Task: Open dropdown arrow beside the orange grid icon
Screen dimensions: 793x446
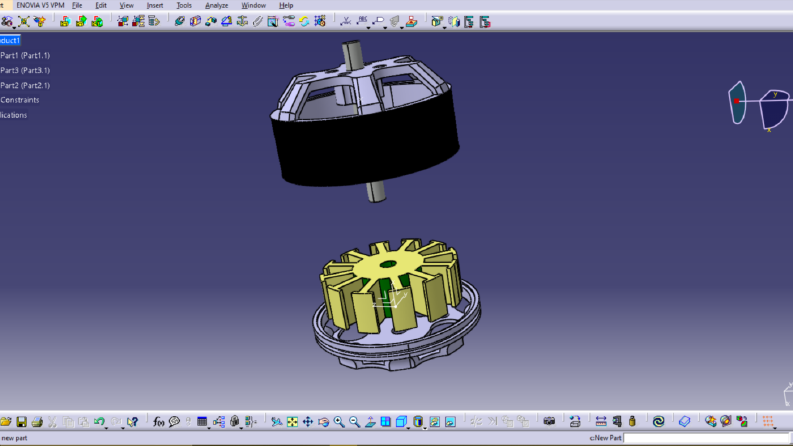Action: [x=775, y=428]
